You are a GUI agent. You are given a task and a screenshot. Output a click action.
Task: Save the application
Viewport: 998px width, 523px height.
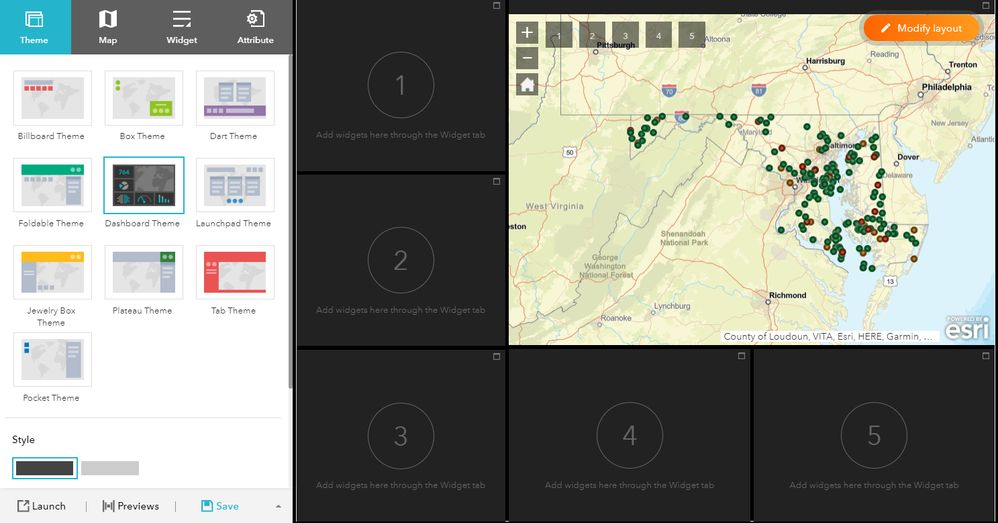point(220,506)
